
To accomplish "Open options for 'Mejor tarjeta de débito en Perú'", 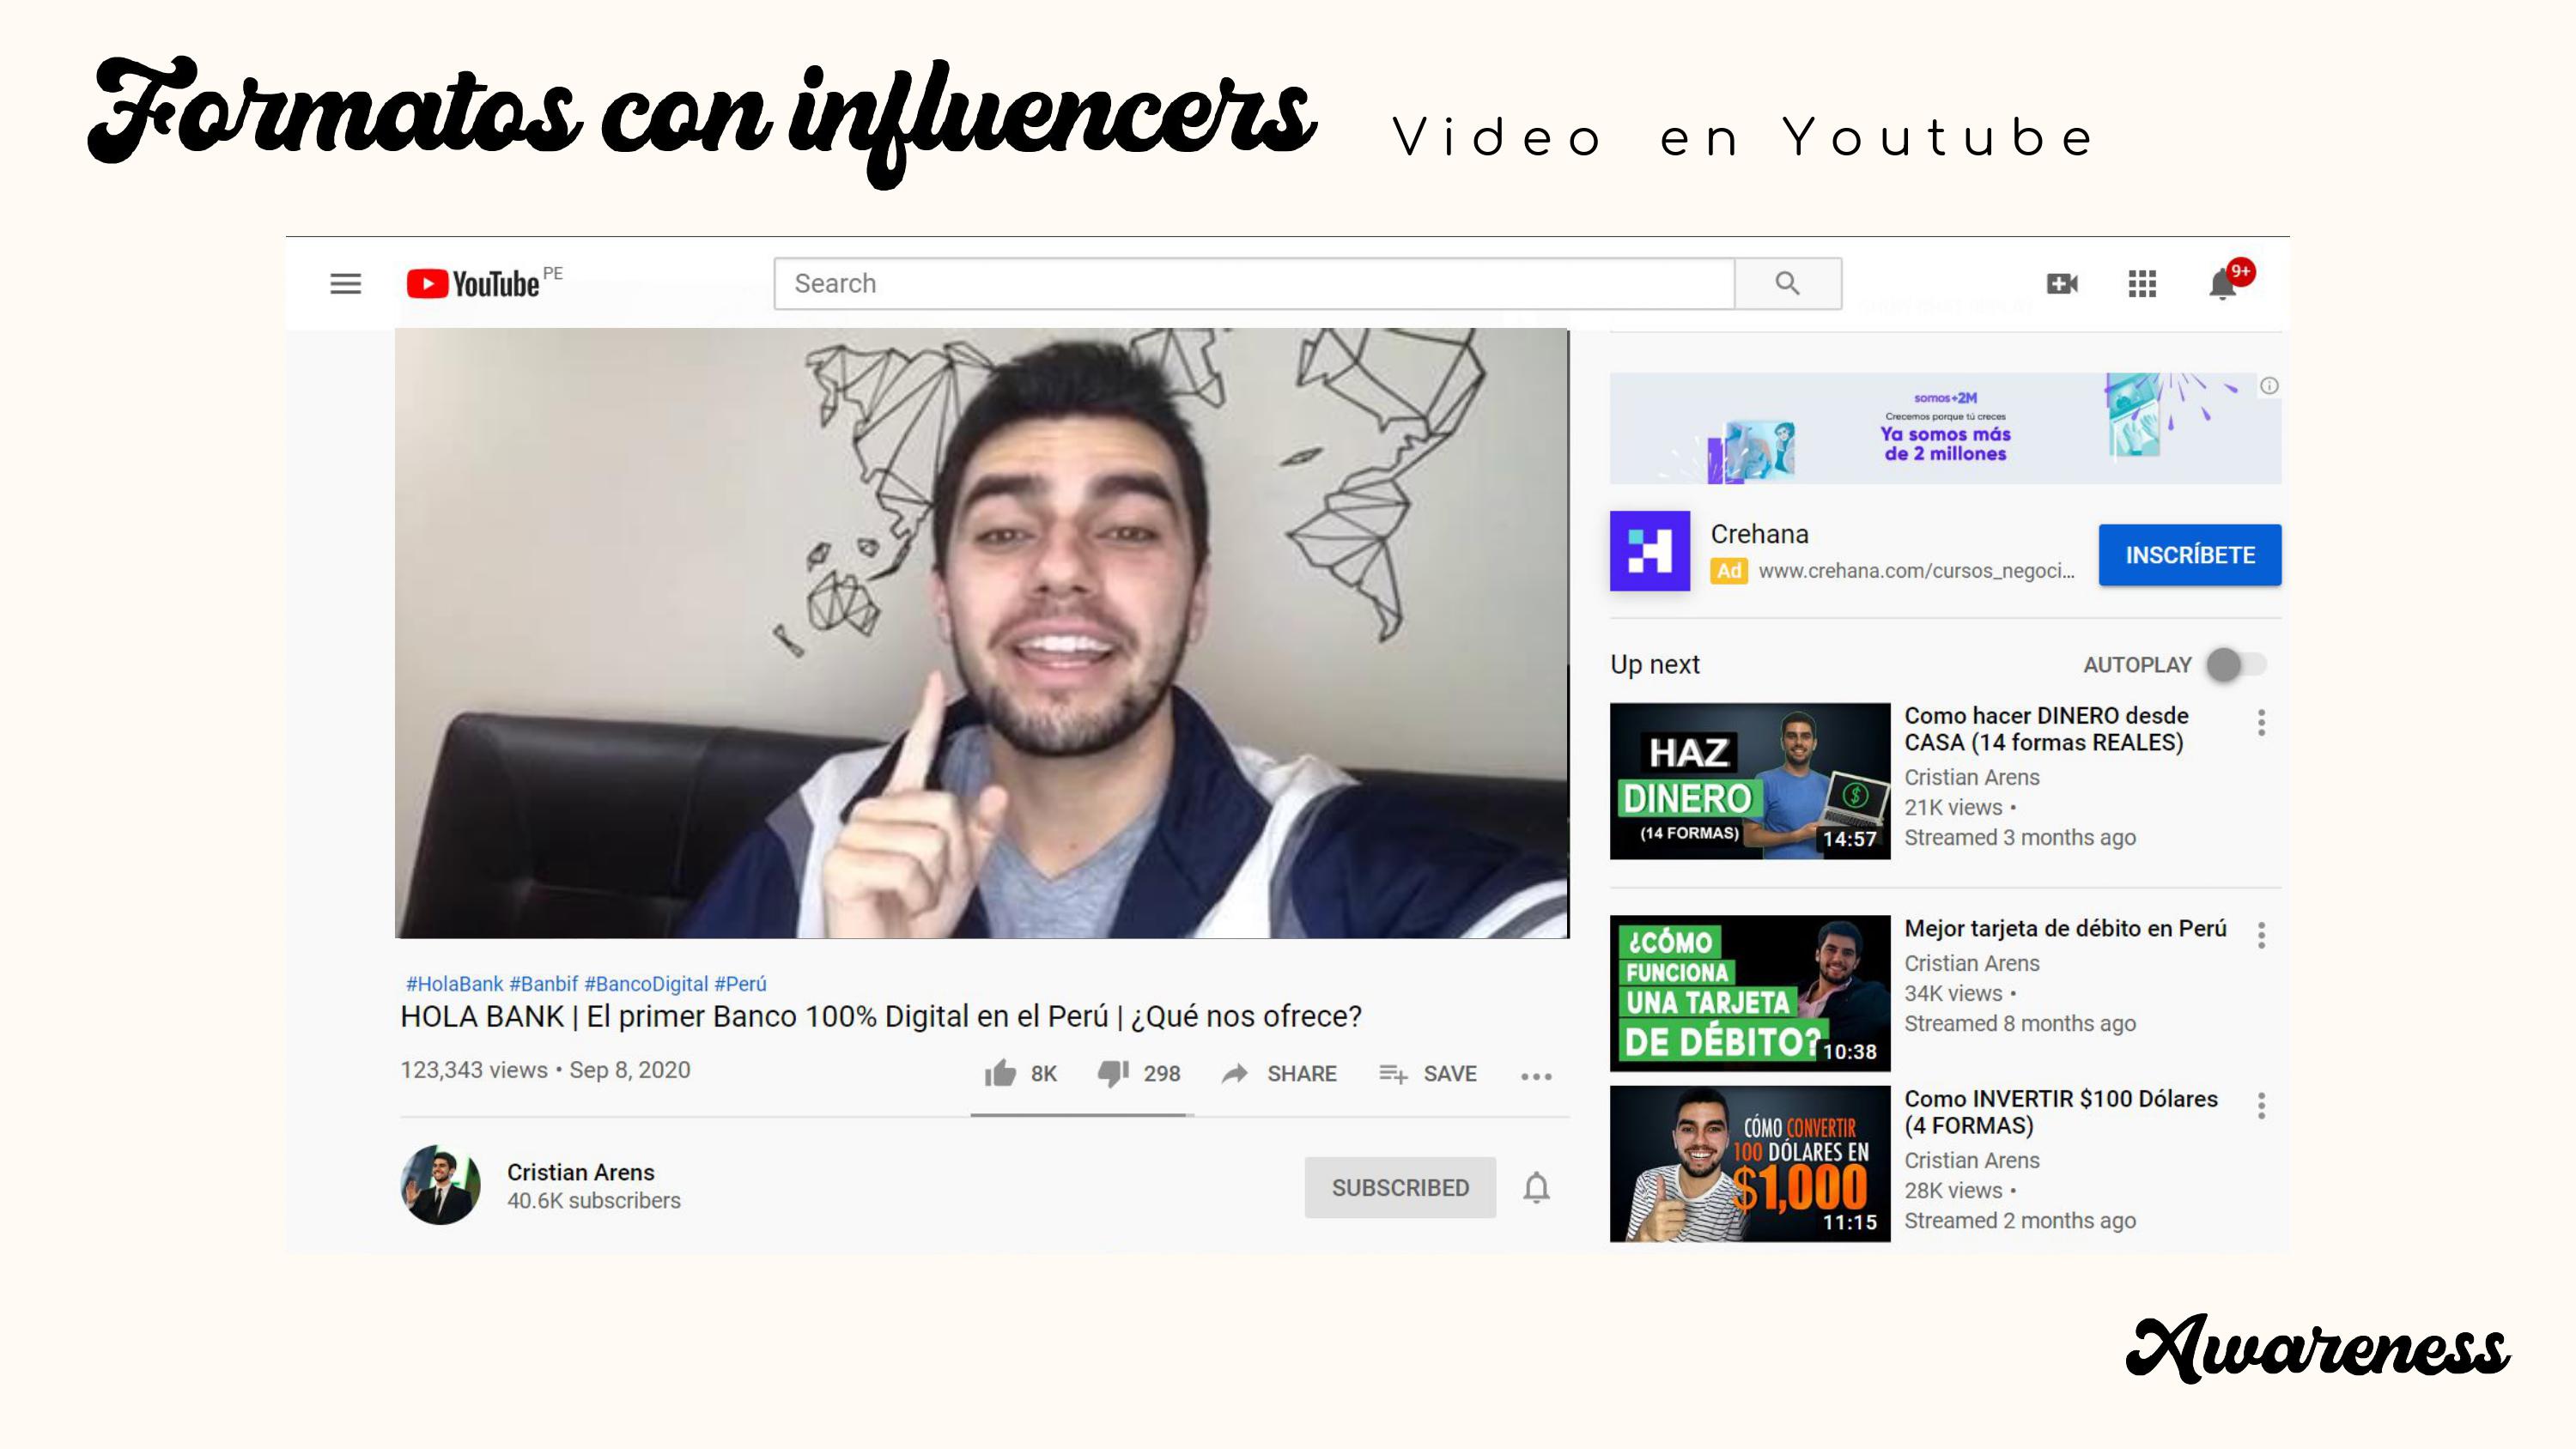I will click(x=2261, y=936).
